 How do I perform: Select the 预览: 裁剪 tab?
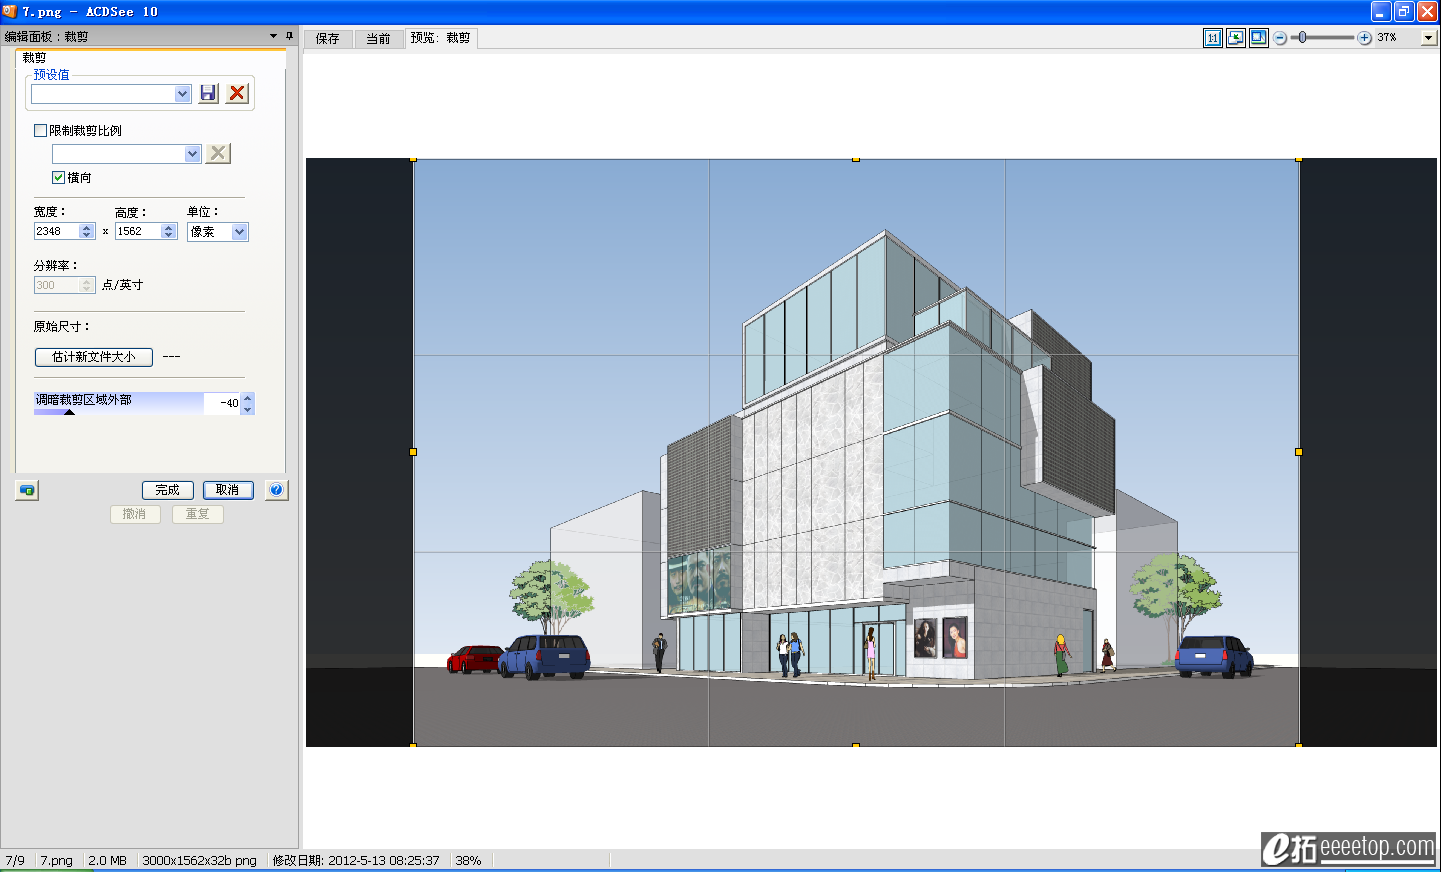[441, 38]
